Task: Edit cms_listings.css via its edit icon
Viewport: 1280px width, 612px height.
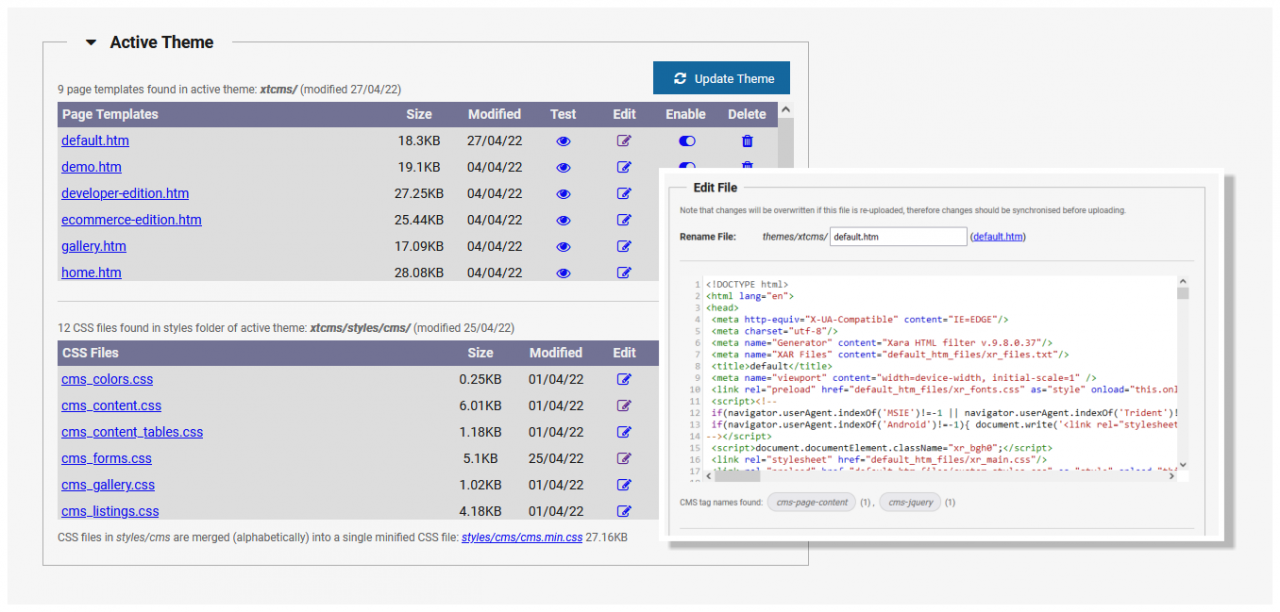Action: click(x=624, y=511)
